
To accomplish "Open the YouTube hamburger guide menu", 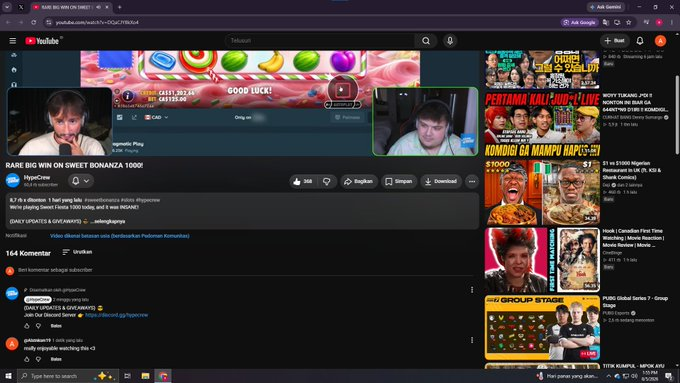I will tap(13, 41).
